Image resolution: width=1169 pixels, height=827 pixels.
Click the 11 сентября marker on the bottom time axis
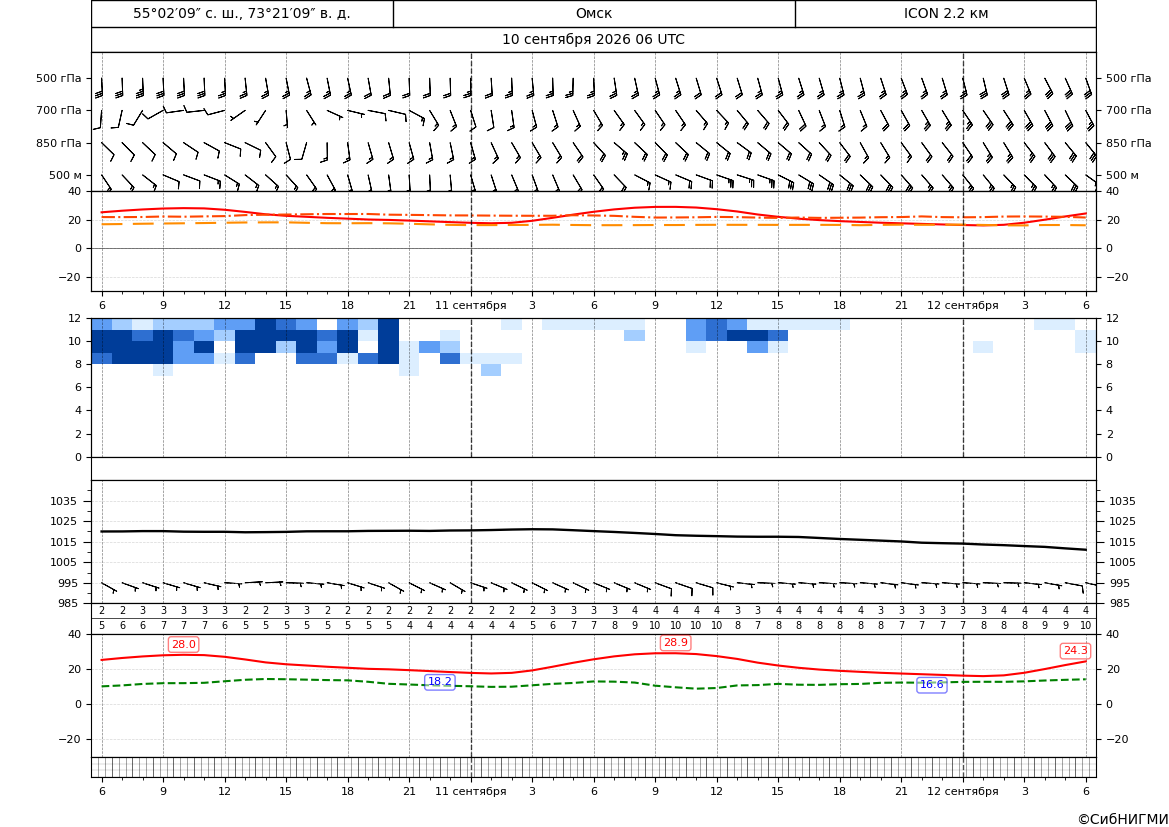[470, 791]
